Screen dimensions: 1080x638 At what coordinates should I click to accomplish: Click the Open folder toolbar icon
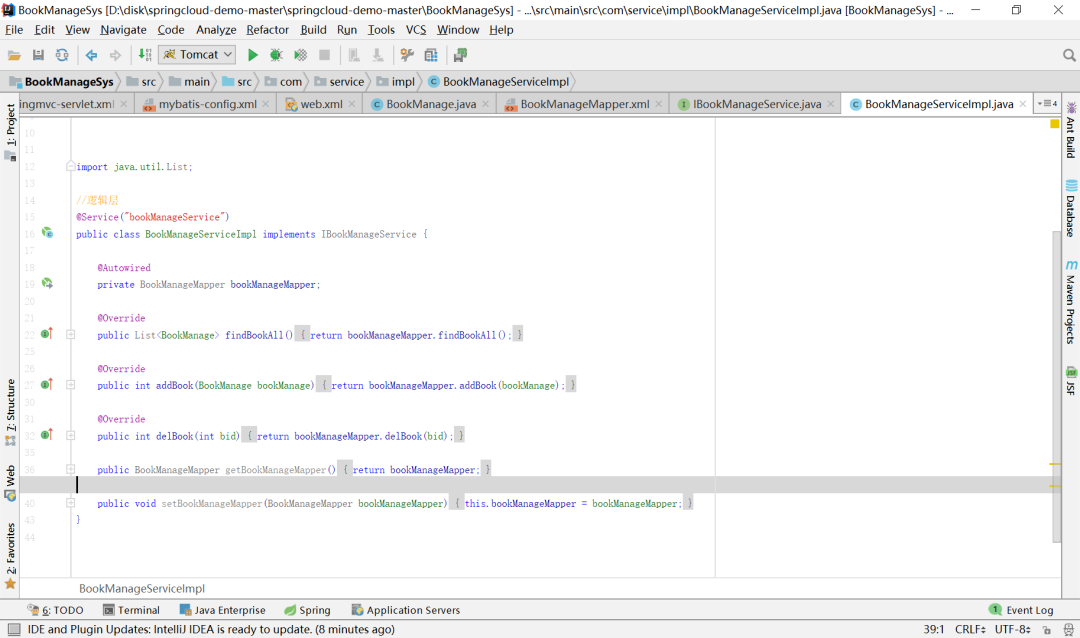[14, 55]
